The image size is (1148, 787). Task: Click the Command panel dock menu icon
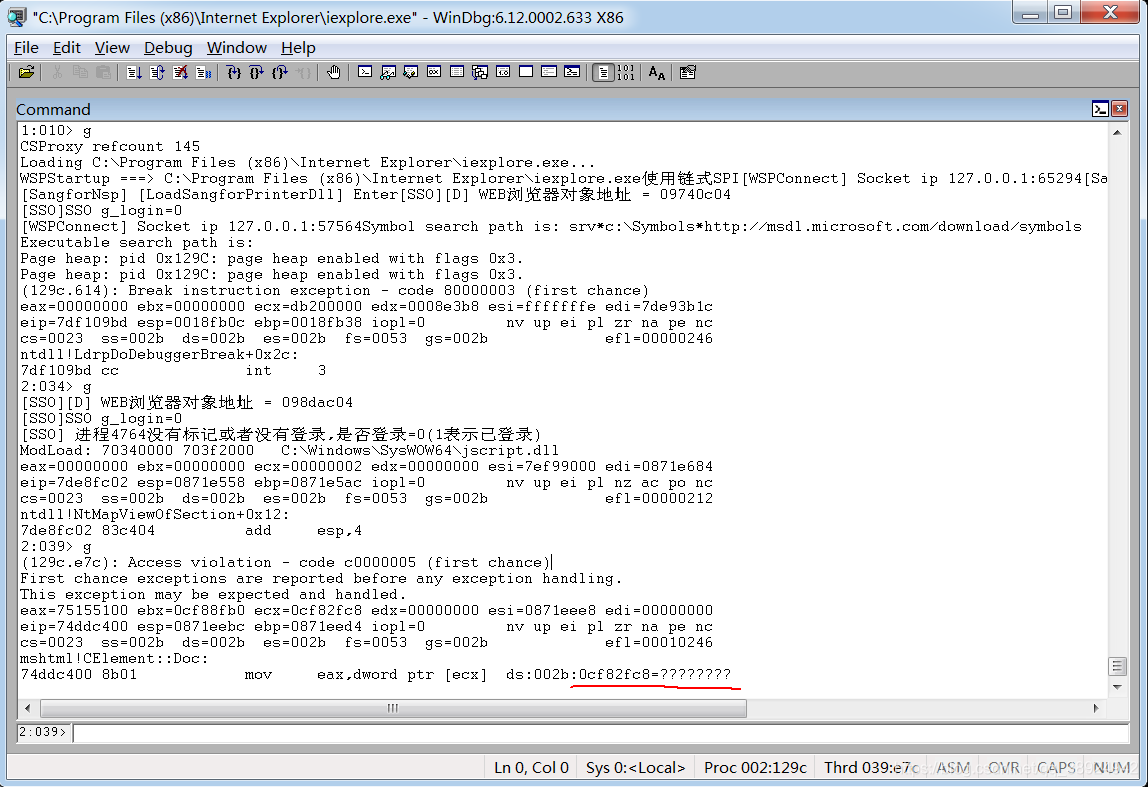click(x=1100, y=109)
